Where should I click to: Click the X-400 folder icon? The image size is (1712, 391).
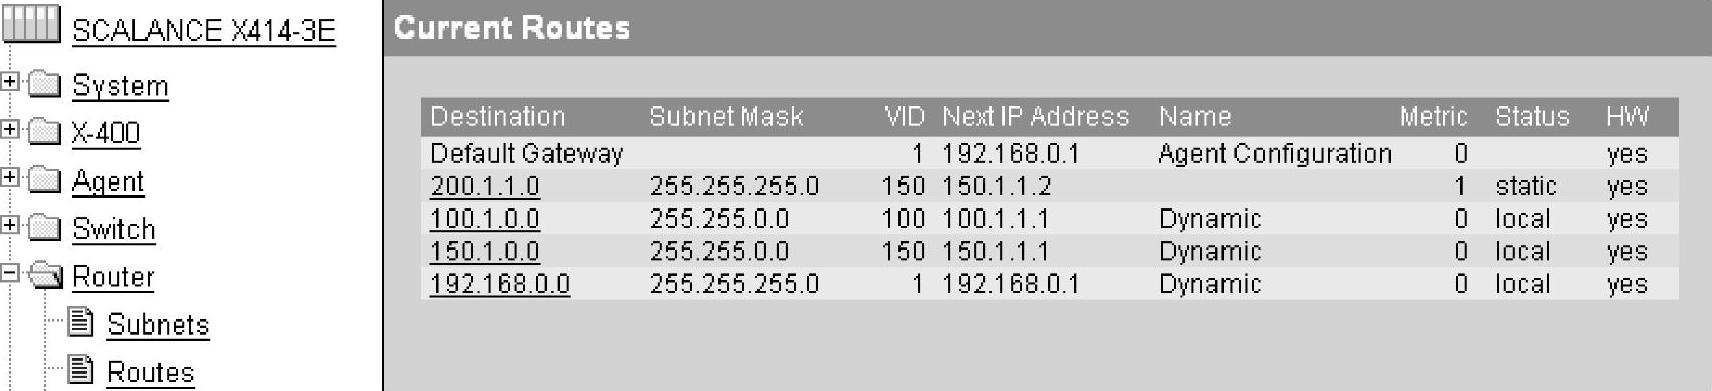pos(45,132)
